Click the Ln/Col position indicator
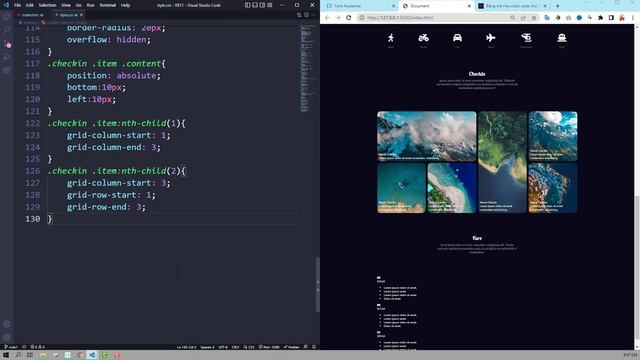The width and height of the screenshot is (640, 360). [x=187, y=347]
